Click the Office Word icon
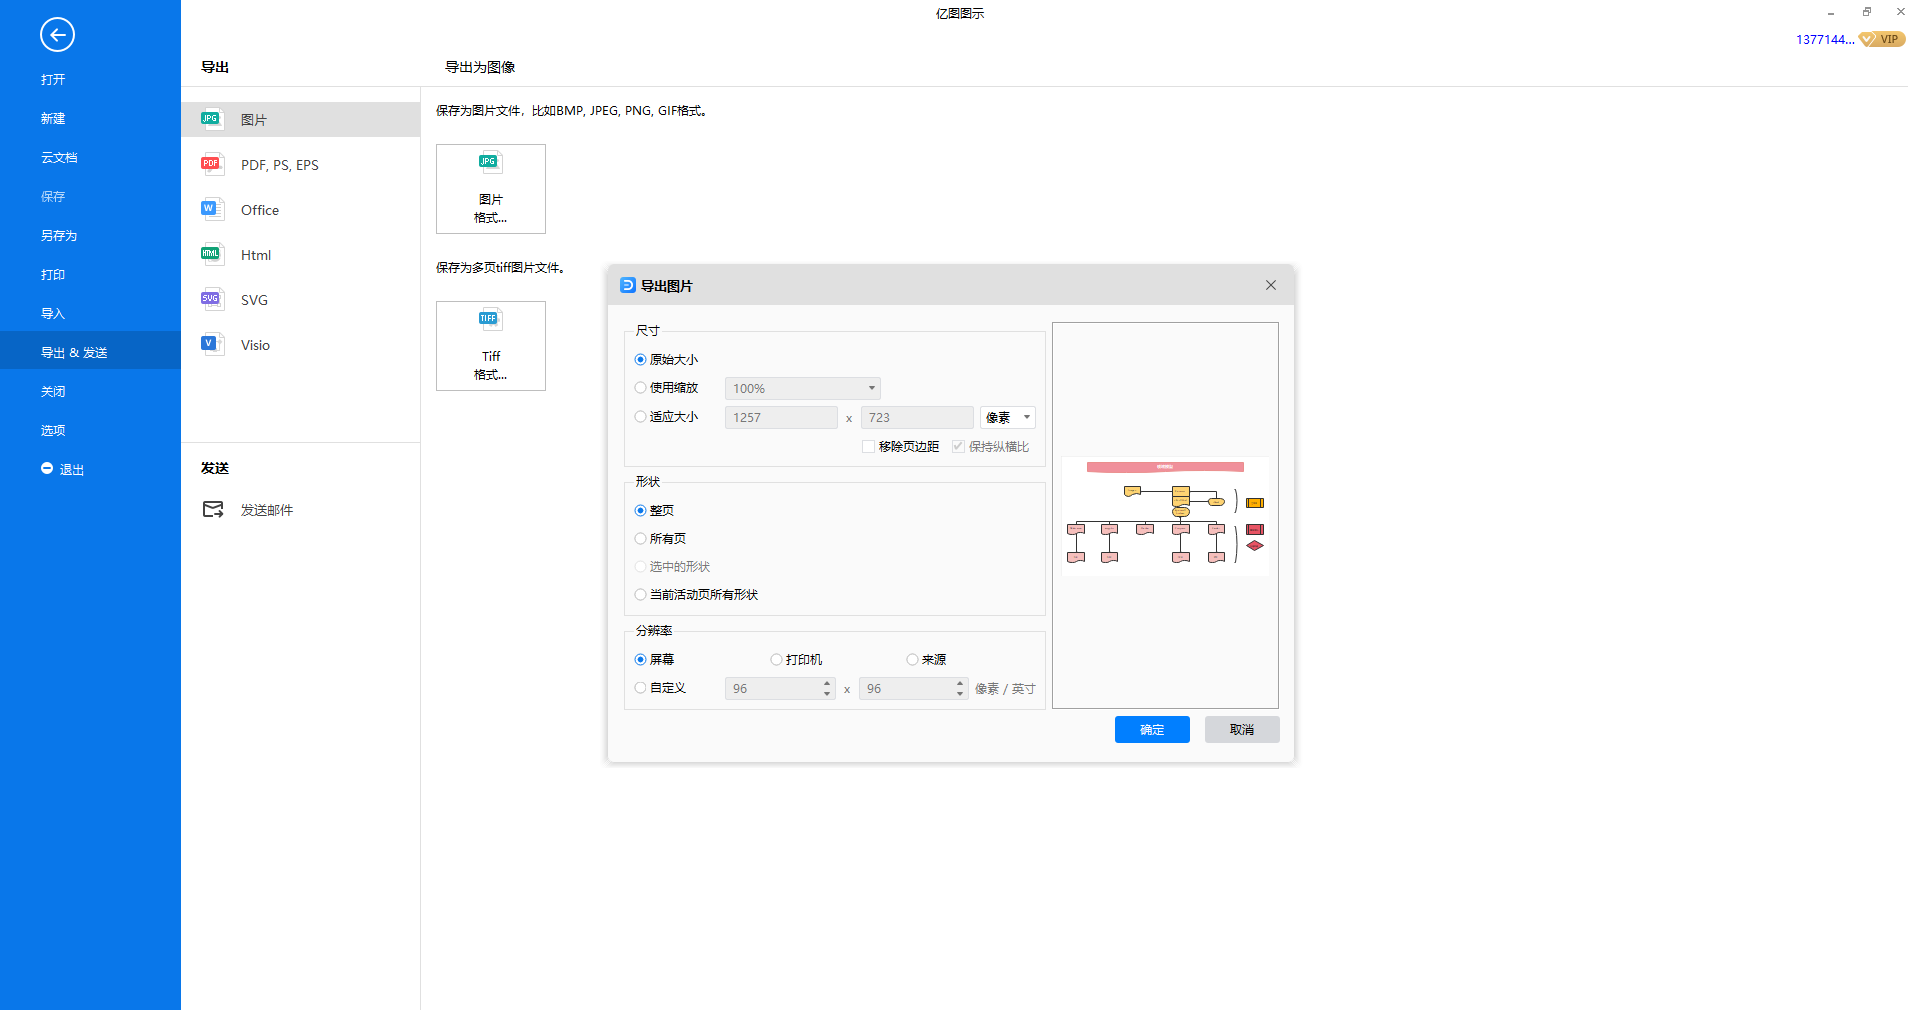 [x=211, y=209]
